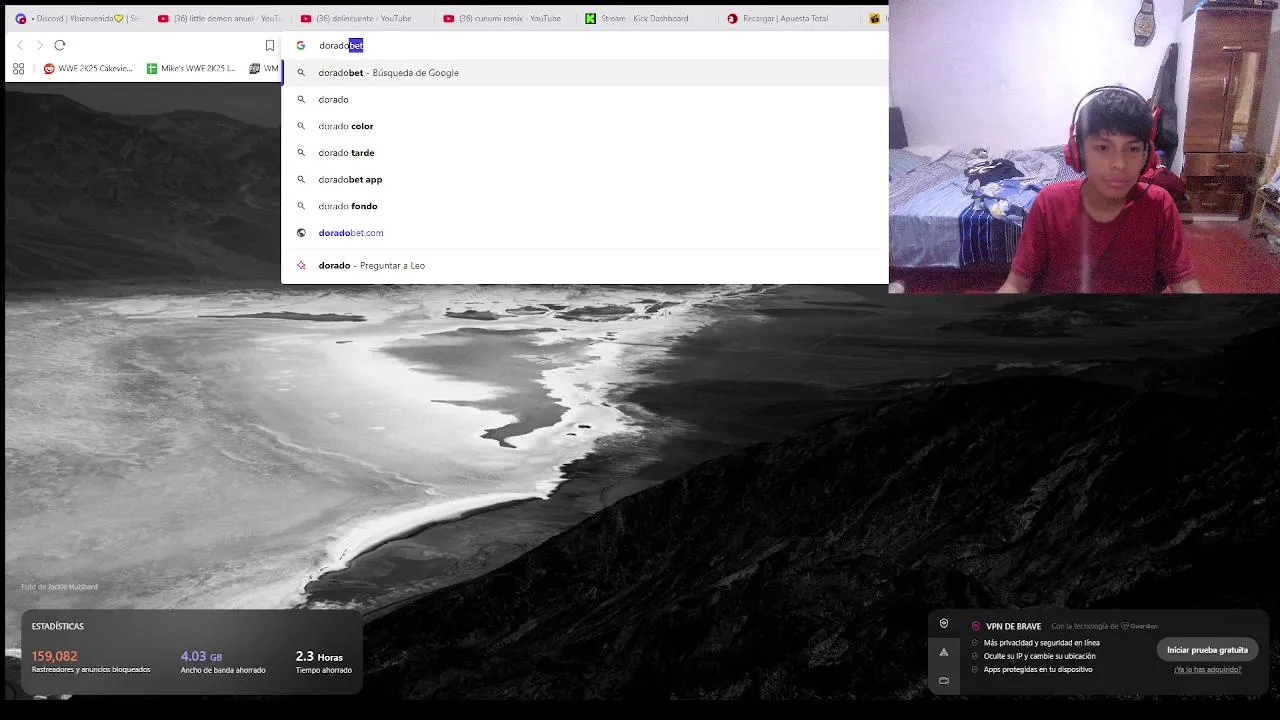Click the VPN DE BRAVE title
The height and width of the screenshot is (720, 1280).
[x=1013, y=626]
